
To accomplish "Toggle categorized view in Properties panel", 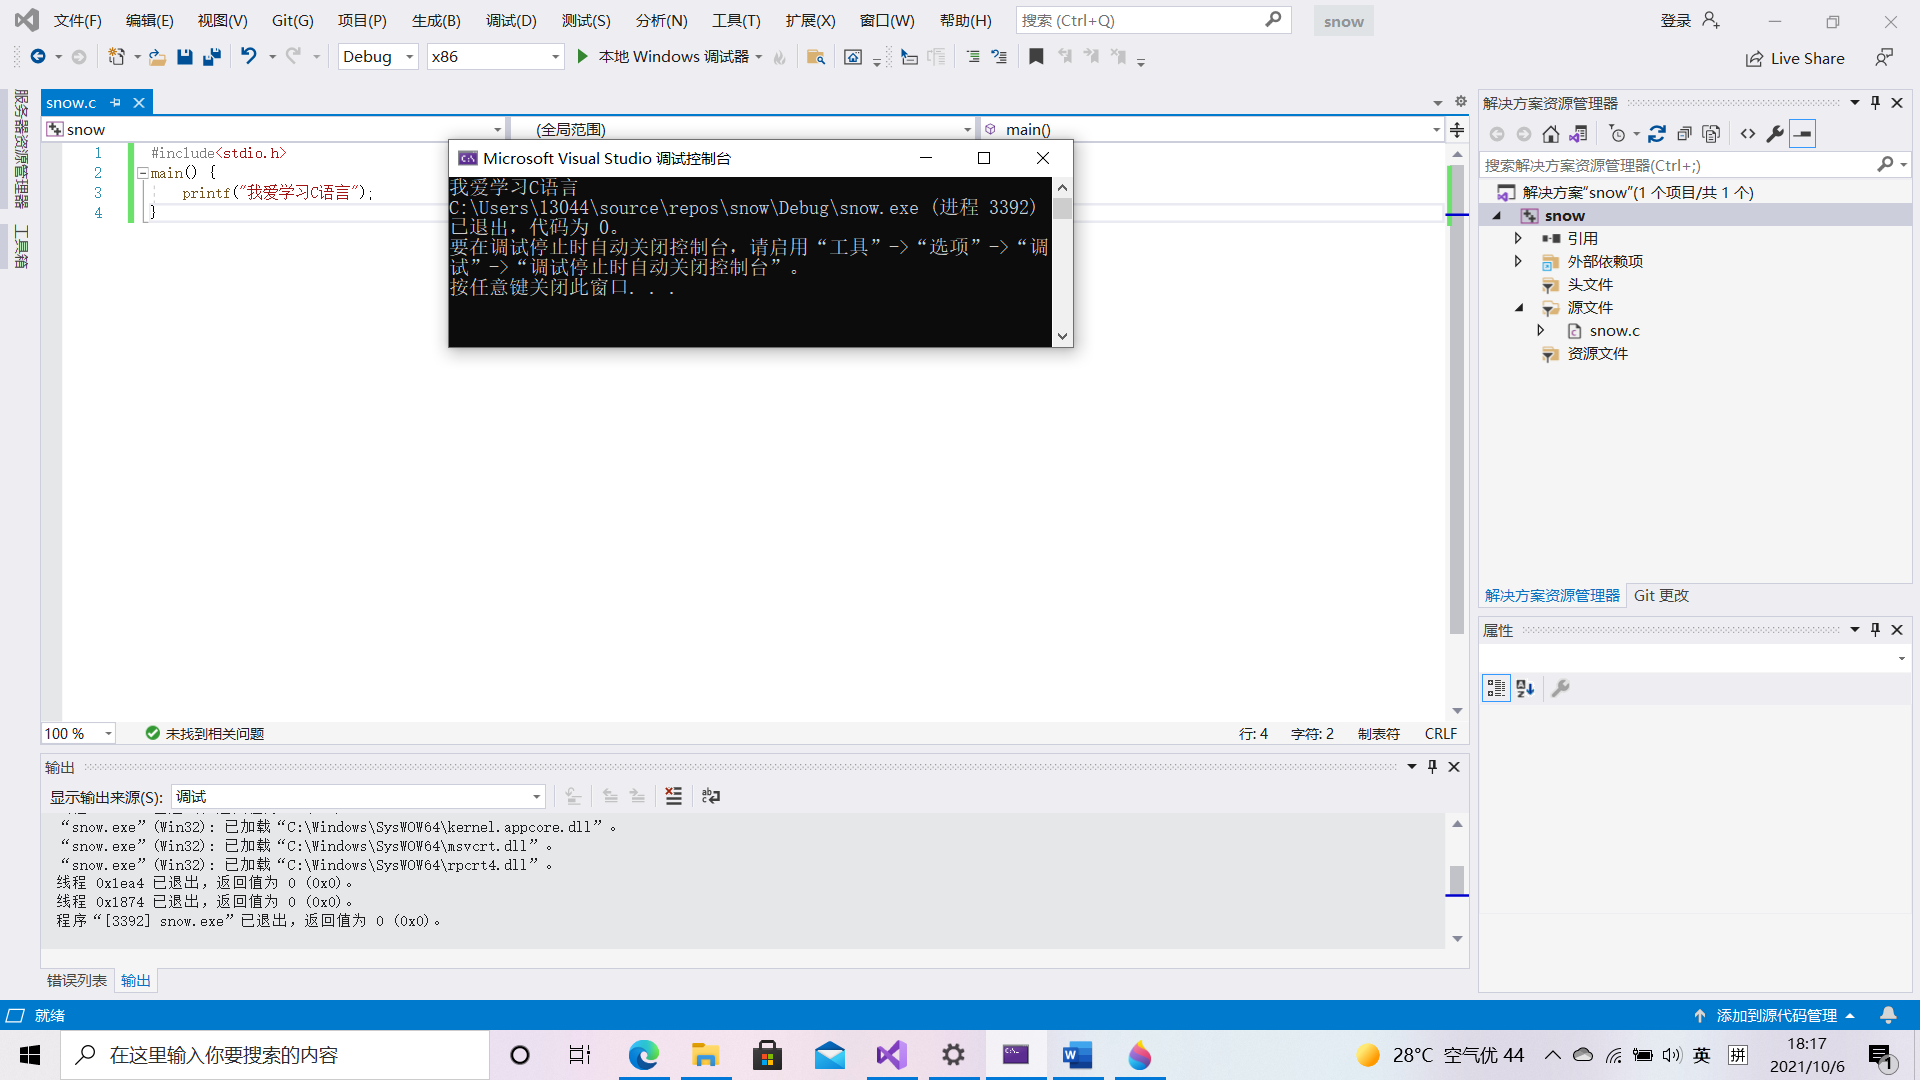I will pos(1496,688).
